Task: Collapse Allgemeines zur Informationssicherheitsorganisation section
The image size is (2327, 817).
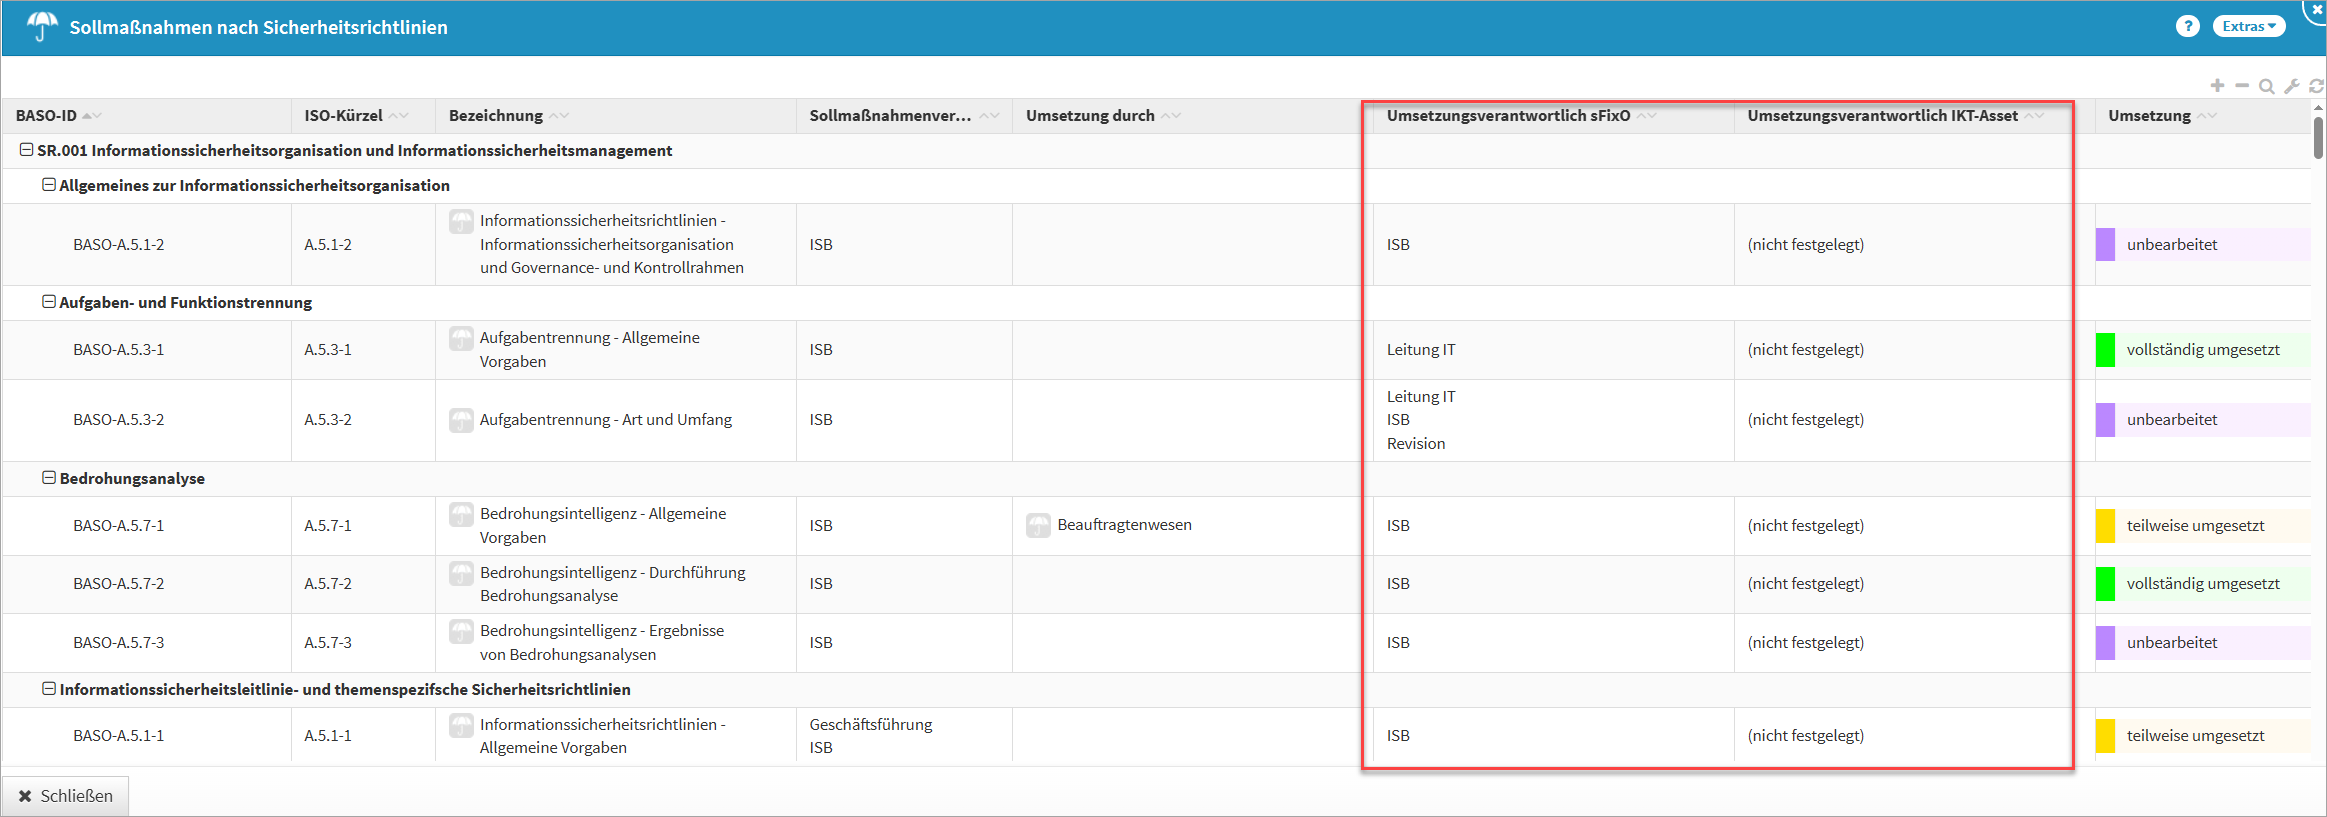Action: coord(48,185)
